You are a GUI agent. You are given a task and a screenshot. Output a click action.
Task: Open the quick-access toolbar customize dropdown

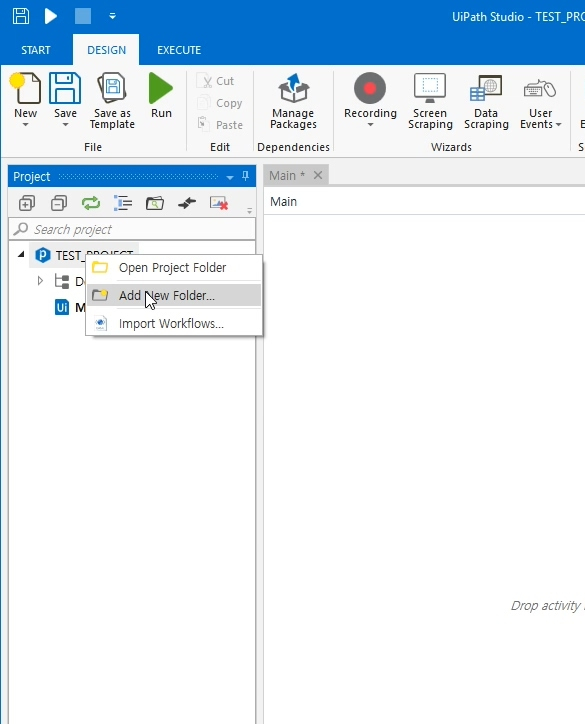(x=112, y=16)
